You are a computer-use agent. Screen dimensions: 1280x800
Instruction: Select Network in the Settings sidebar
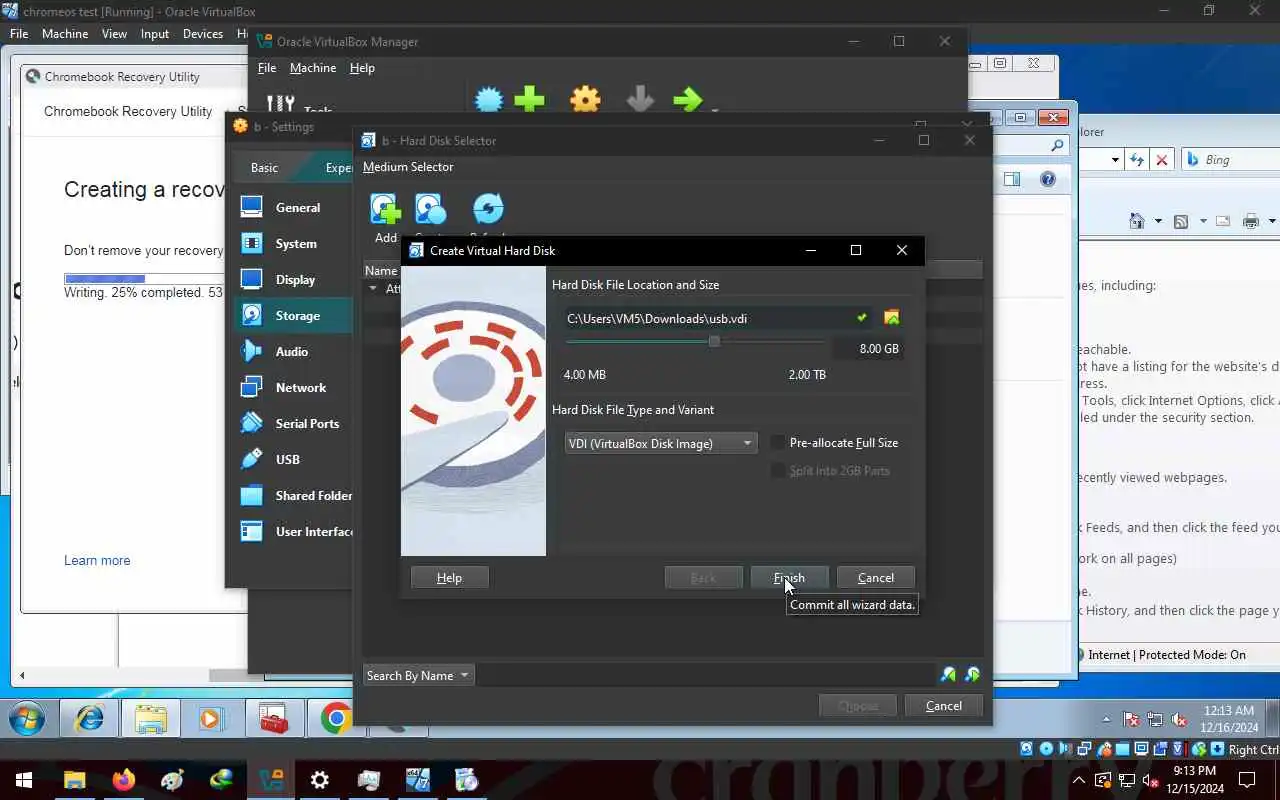click(294, 387)
